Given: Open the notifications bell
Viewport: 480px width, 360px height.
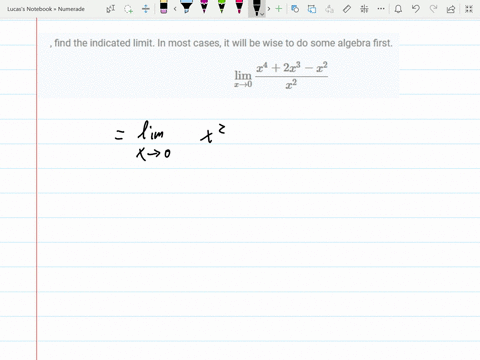Looking at the screenshot, I should click(x=398, y=9).
